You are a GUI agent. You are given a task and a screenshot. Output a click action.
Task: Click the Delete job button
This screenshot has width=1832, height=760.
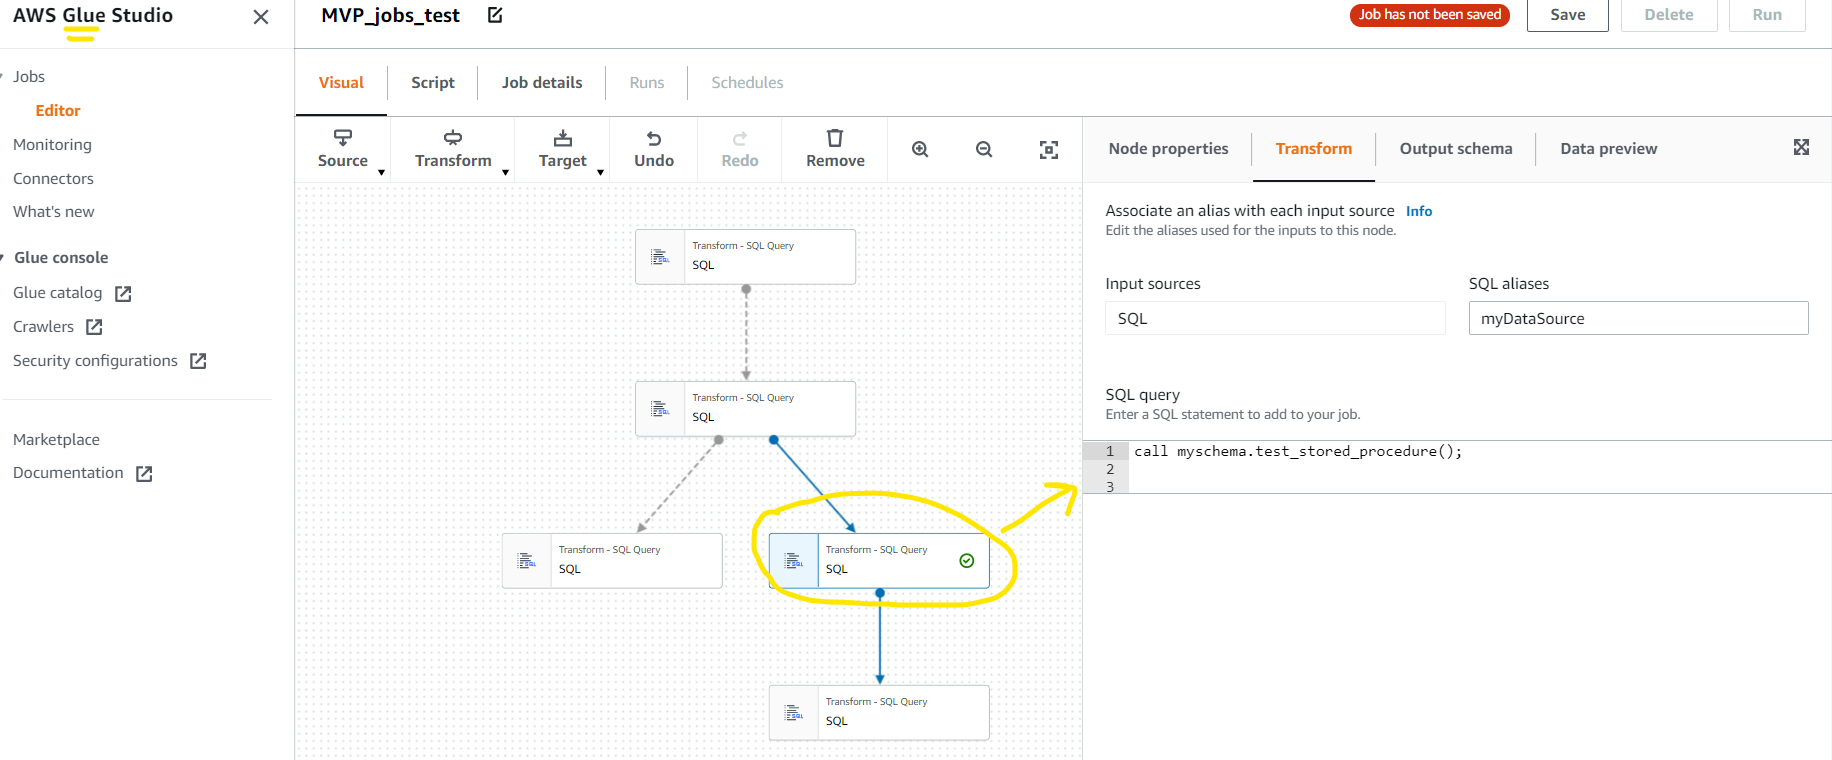(1669, 15)
